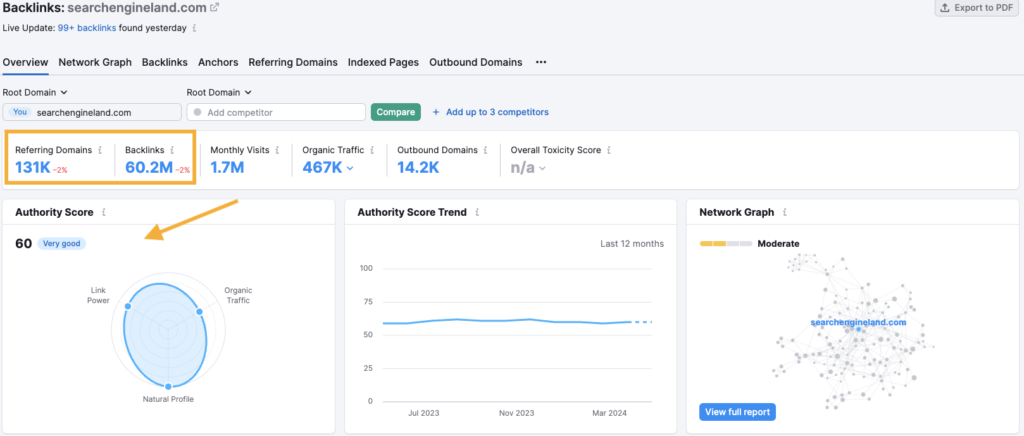Click info icon beside Overall Toxicity Score
Screen dimensions: 1024x436
(x=609, y=149)
